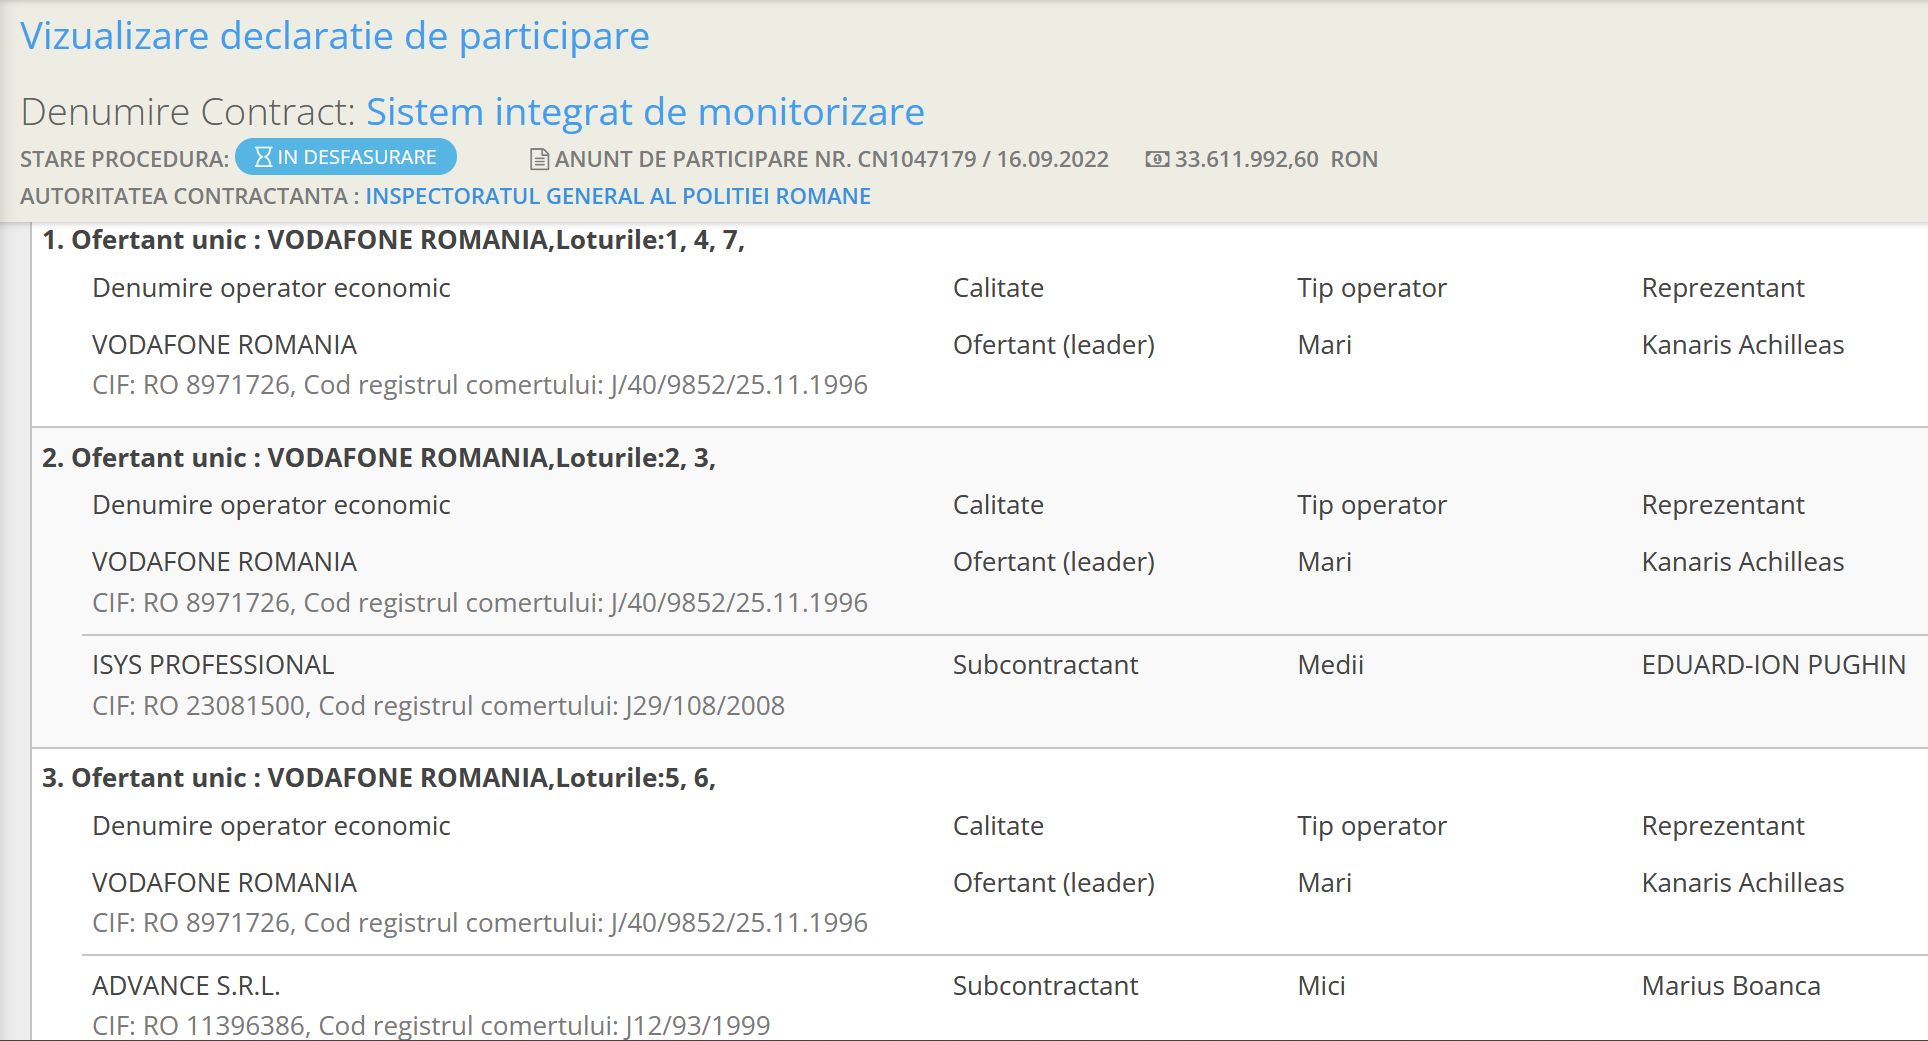Click the document icon before ANUNT DE PARTICIPARE
Screen dimensions: 1928x1041
[x=539, y=159]
